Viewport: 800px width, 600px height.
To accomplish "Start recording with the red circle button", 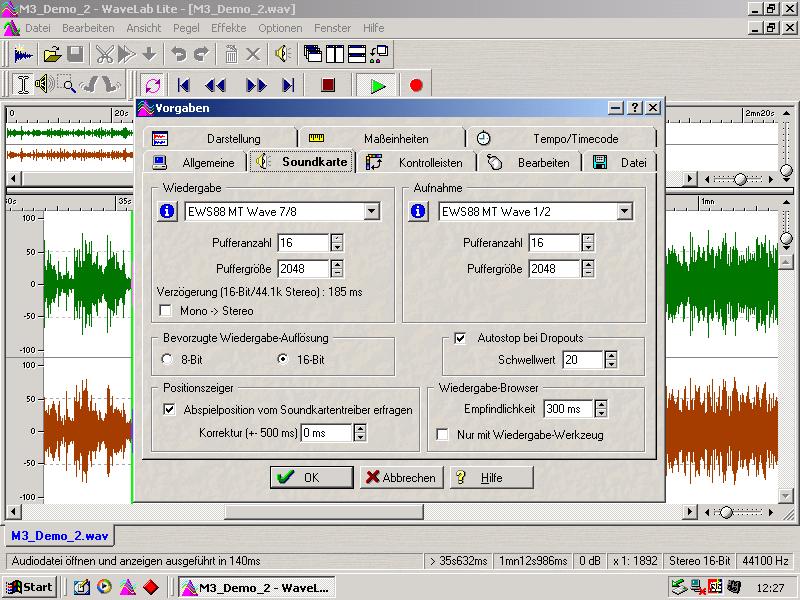I will 416,85.
